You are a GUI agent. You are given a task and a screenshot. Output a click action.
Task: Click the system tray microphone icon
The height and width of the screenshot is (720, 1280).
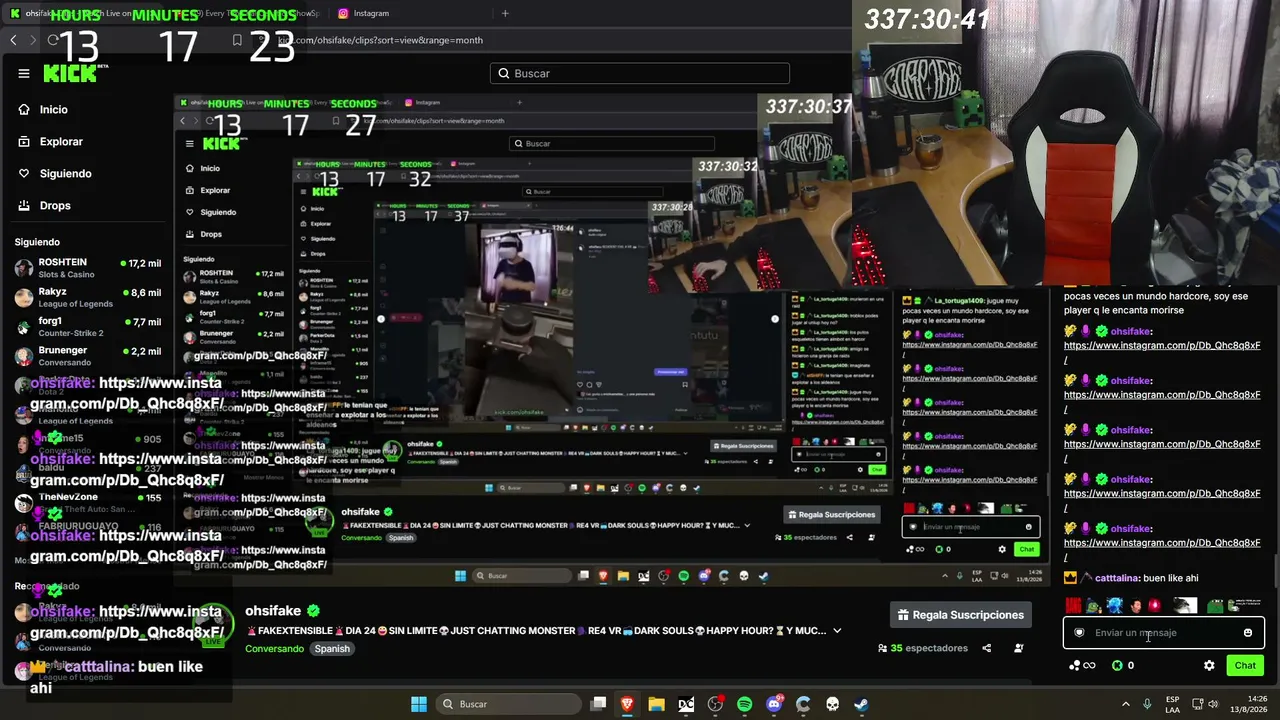(x=1147, y=704)
